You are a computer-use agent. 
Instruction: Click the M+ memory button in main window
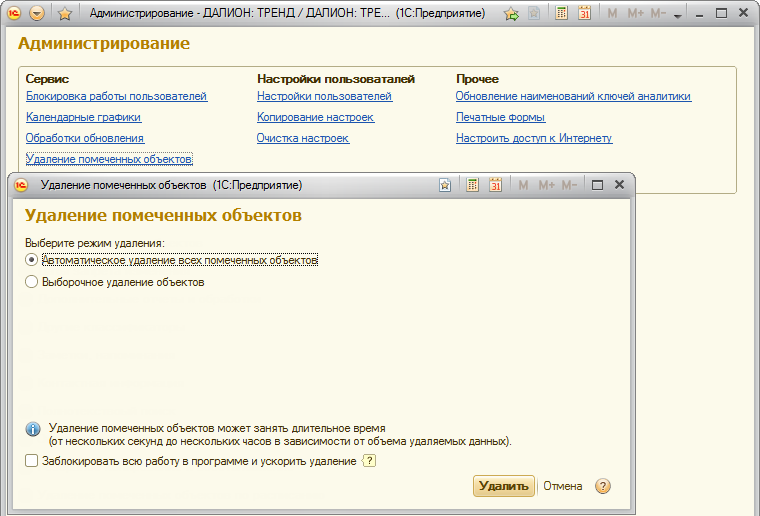coord(635,14)
